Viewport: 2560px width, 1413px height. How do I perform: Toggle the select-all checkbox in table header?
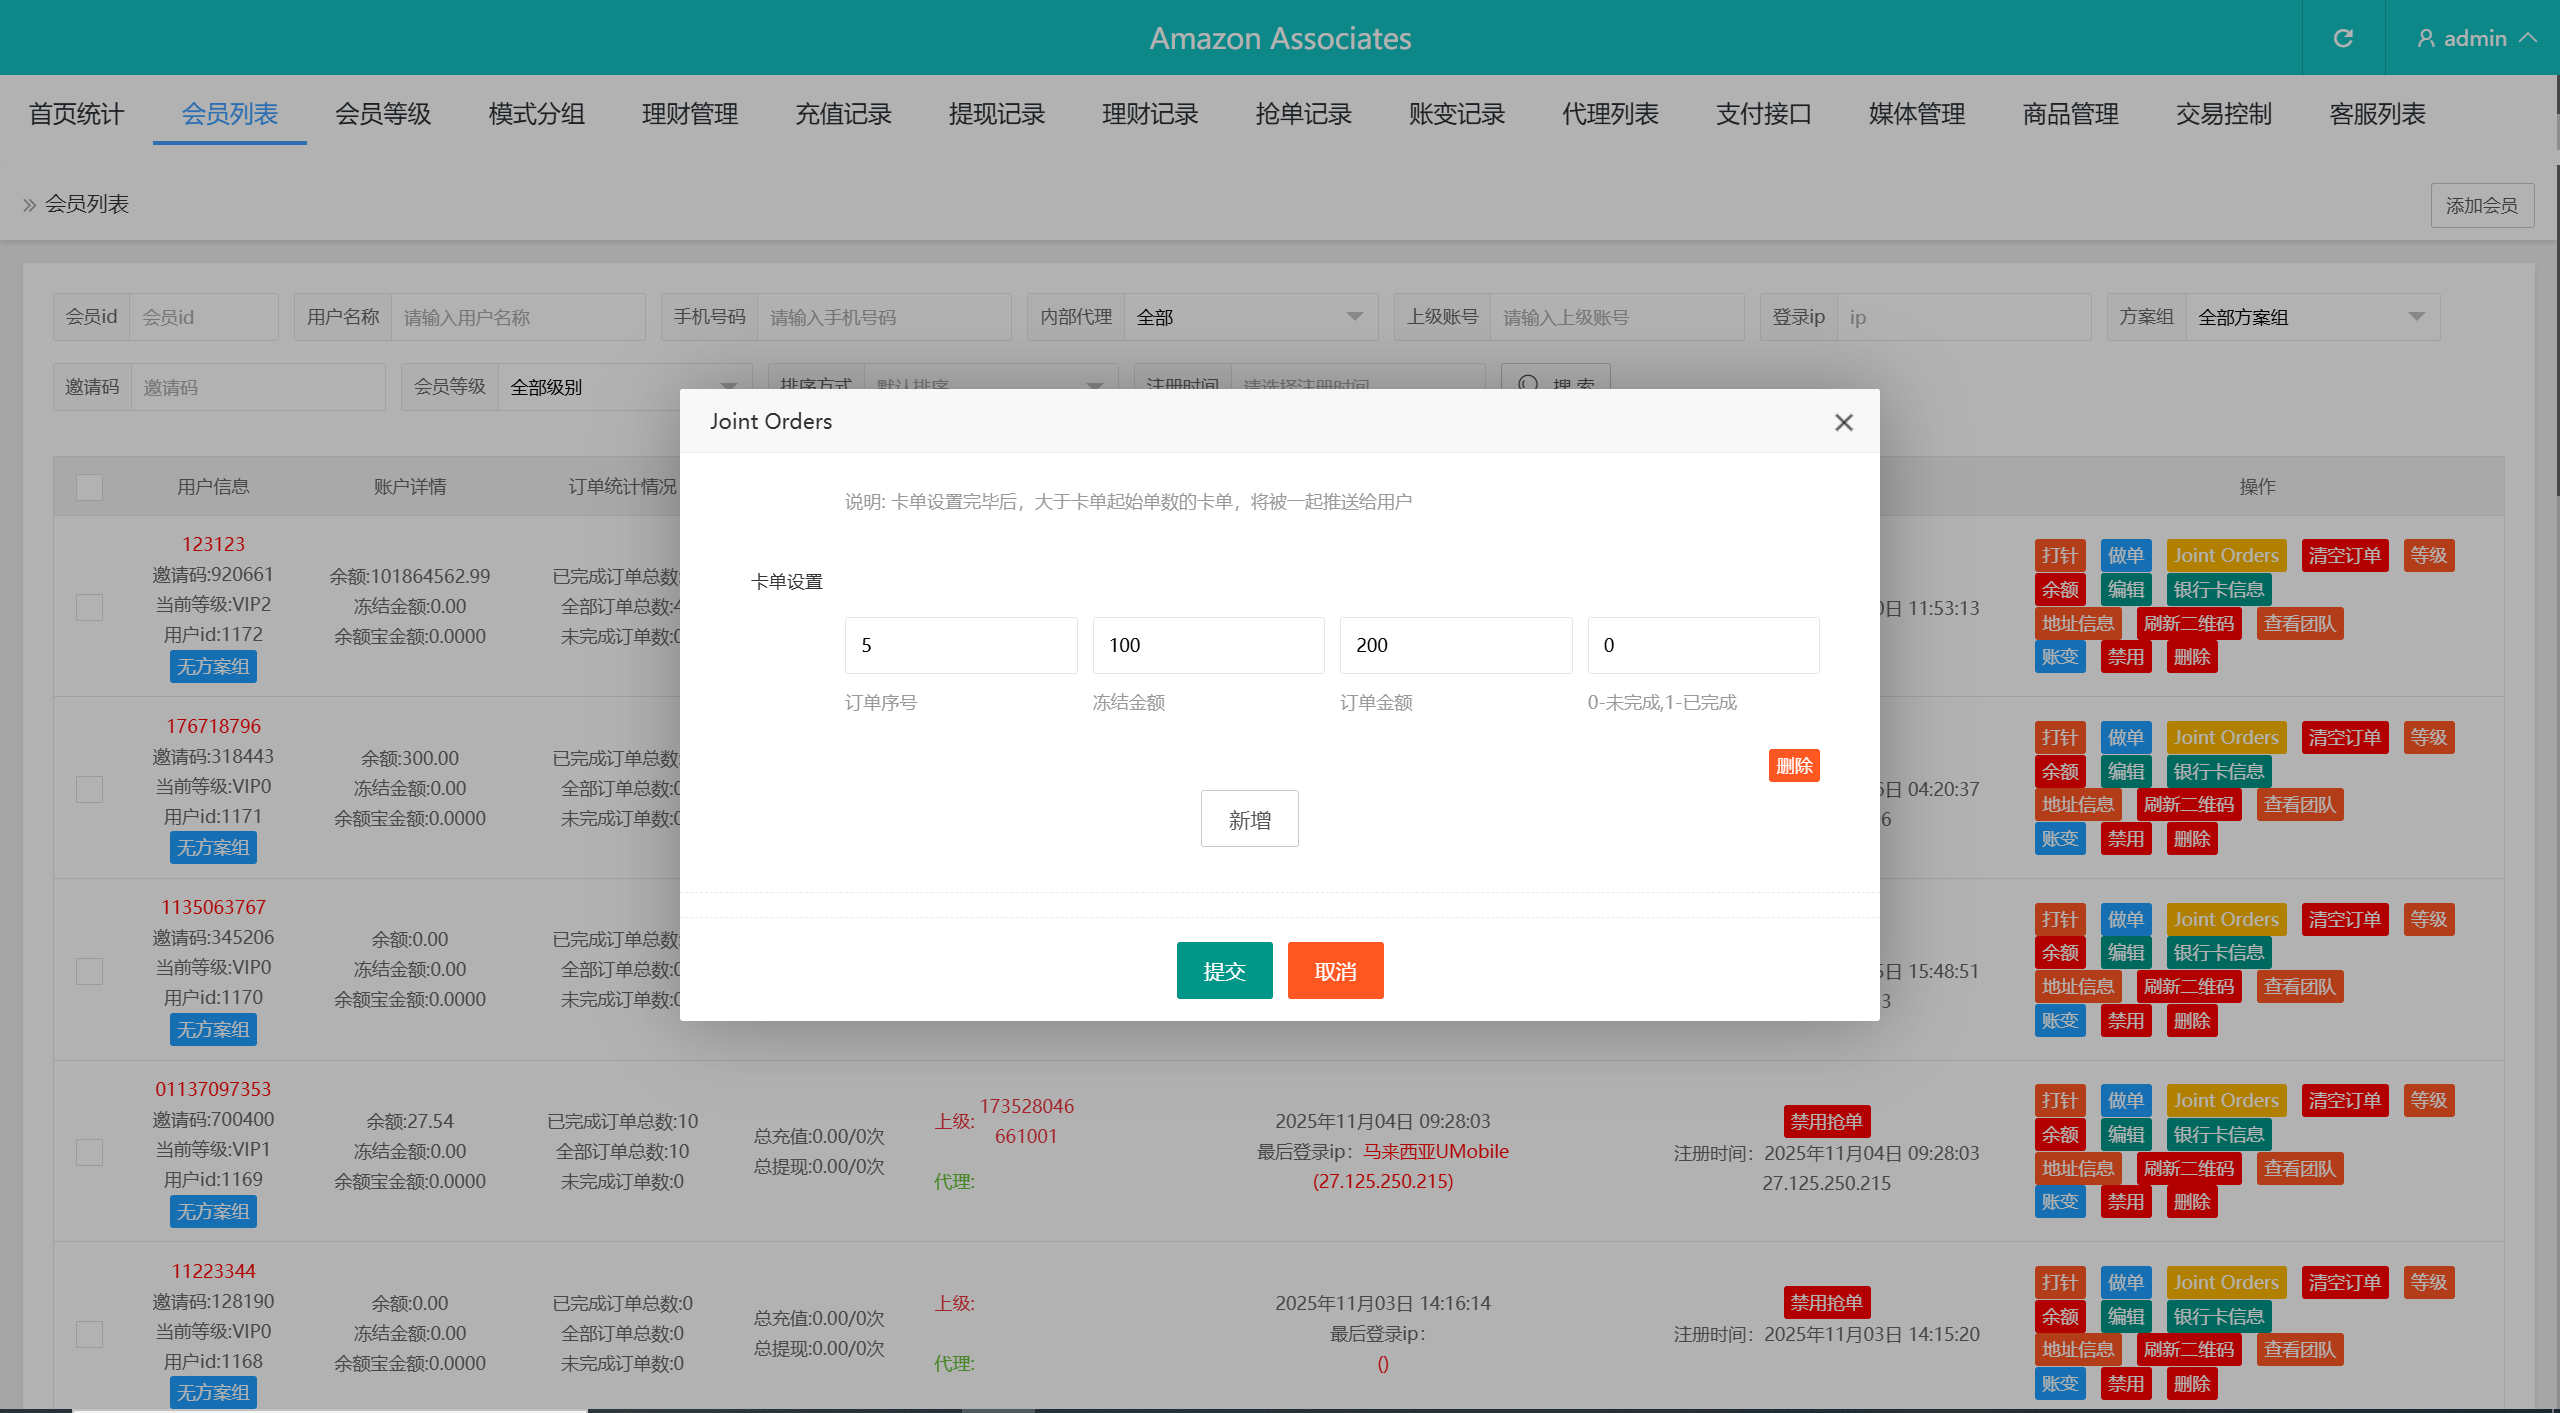tap(89, 487)
